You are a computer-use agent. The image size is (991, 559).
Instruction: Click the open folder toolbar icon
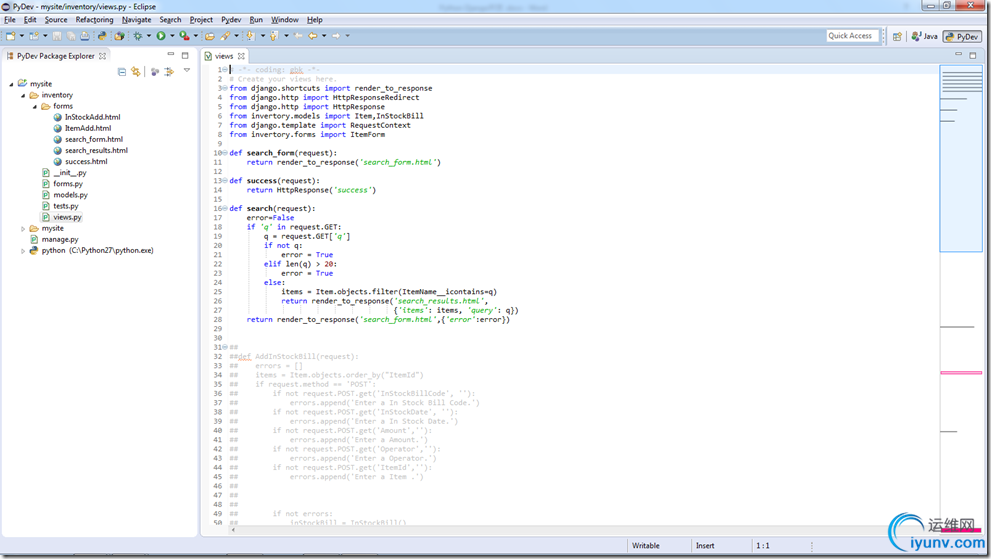[x=210, y=36]
